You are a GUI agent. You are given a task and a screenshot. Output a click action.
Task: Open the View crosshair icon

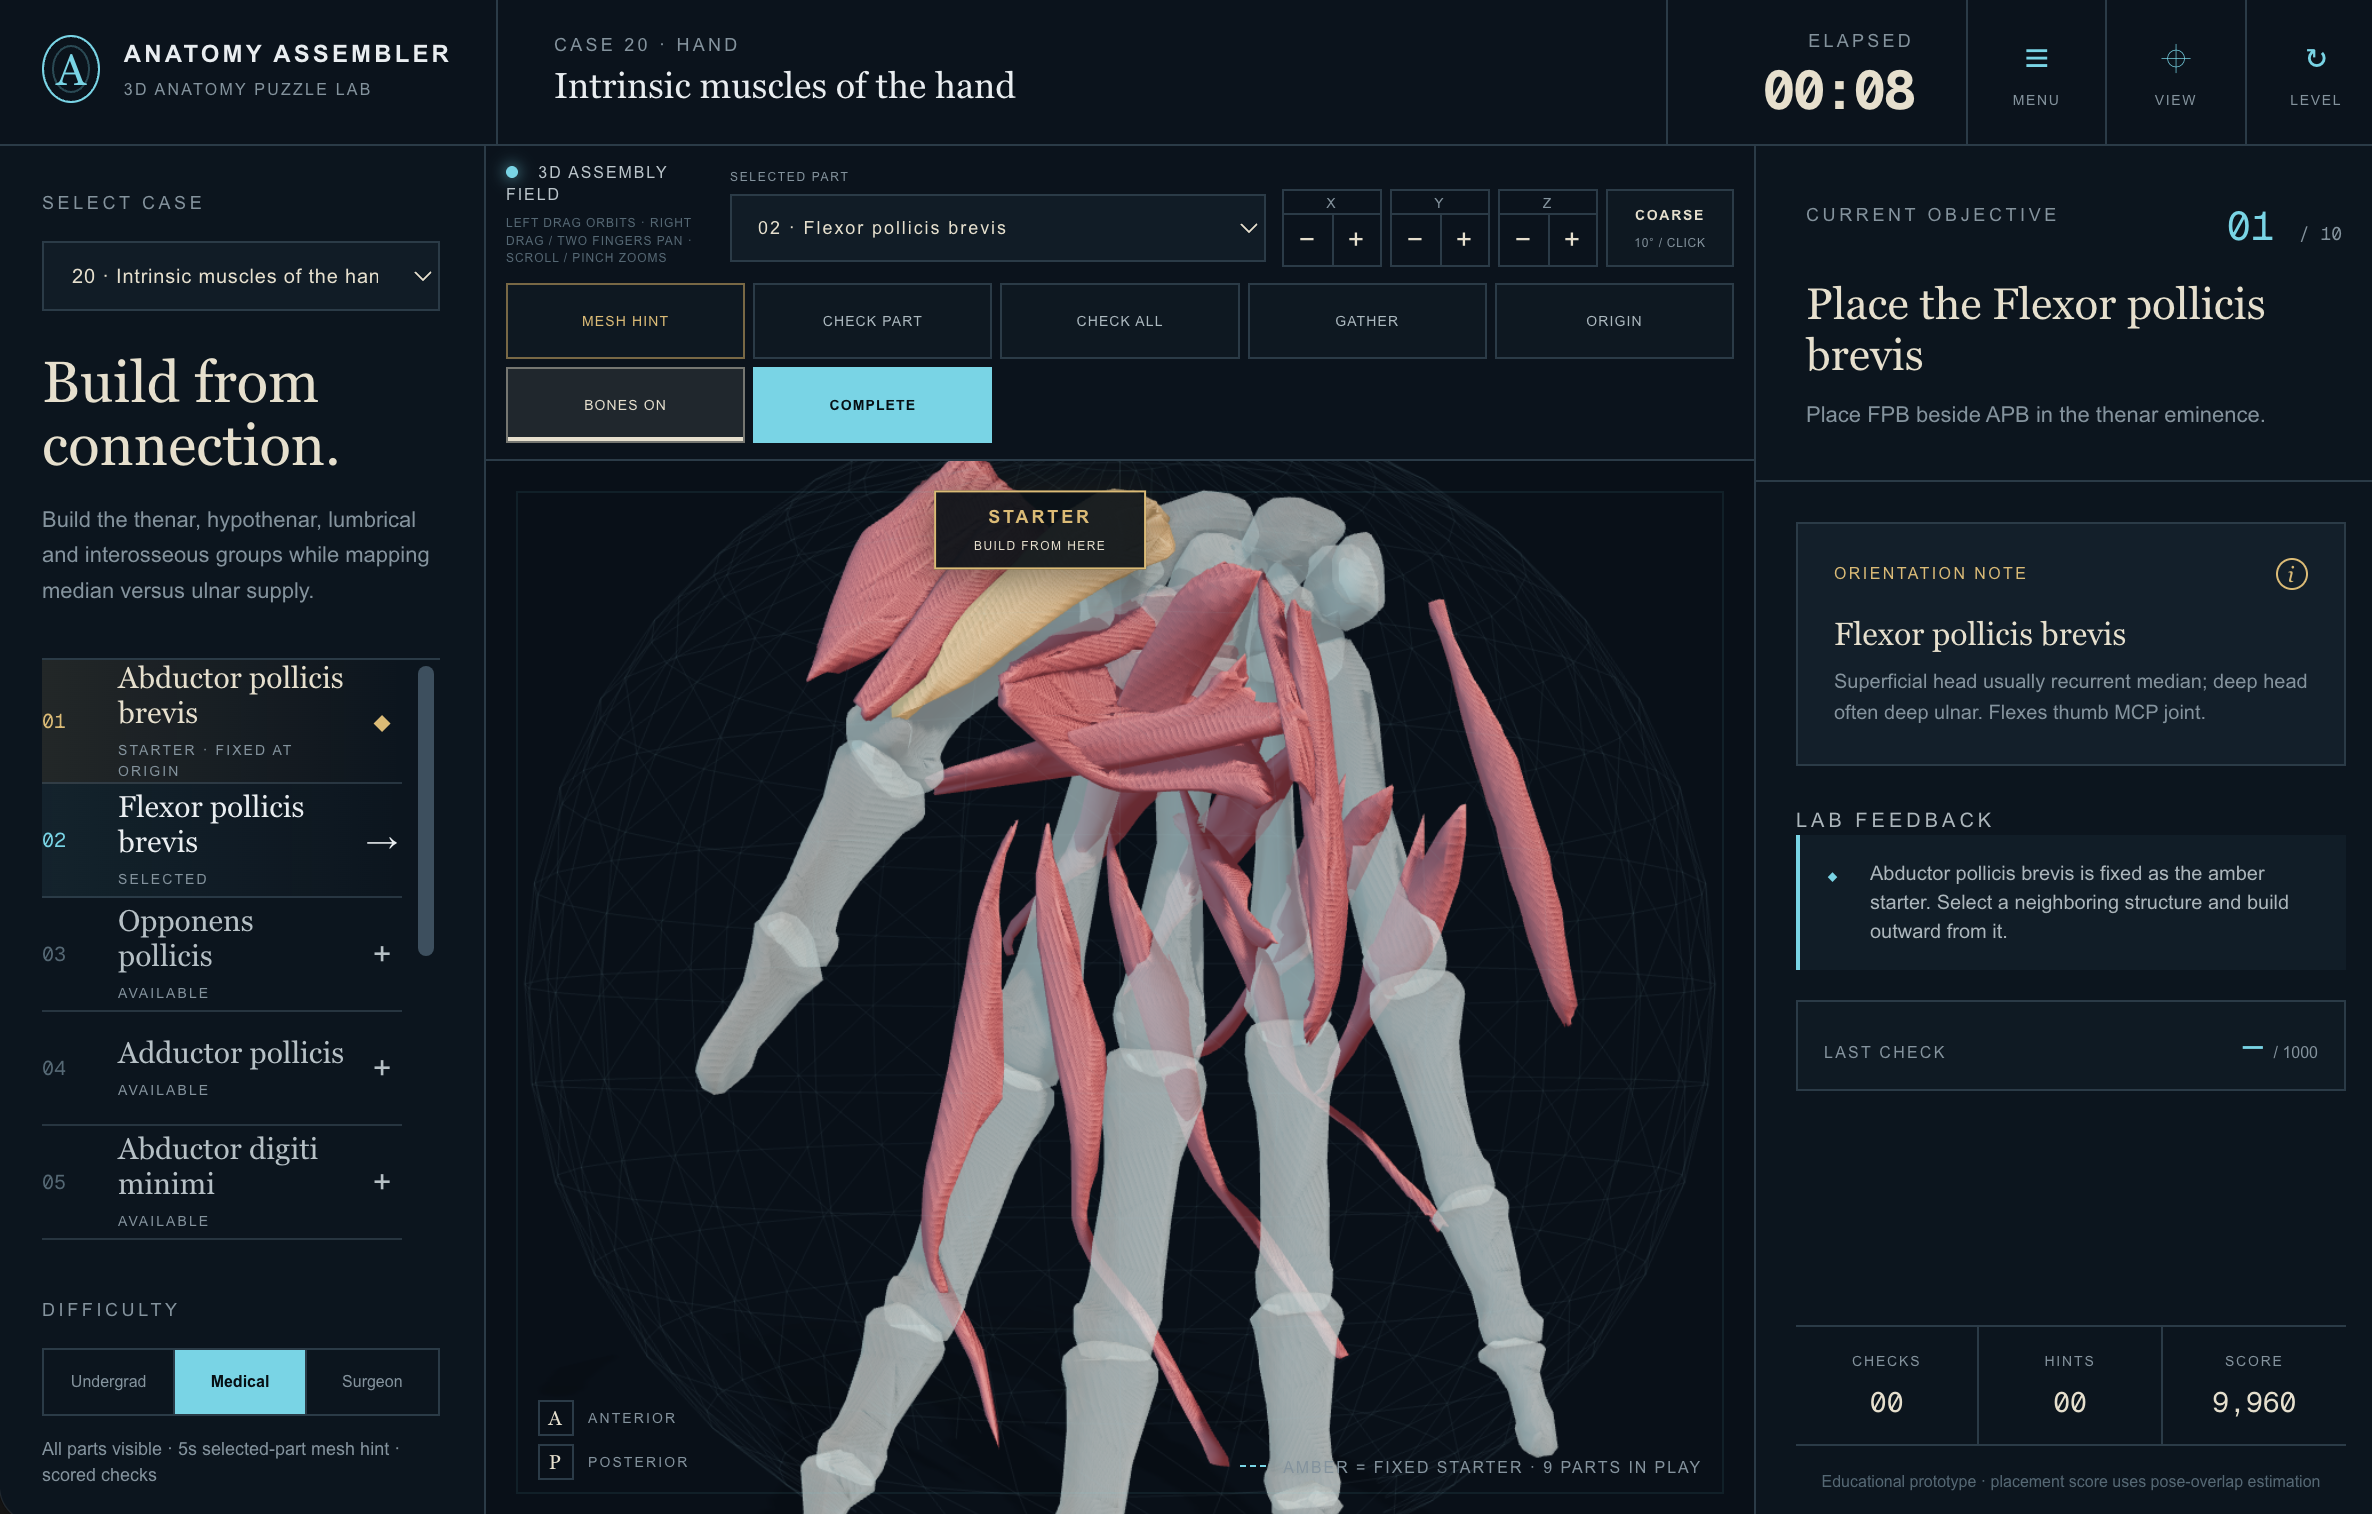2175,59
